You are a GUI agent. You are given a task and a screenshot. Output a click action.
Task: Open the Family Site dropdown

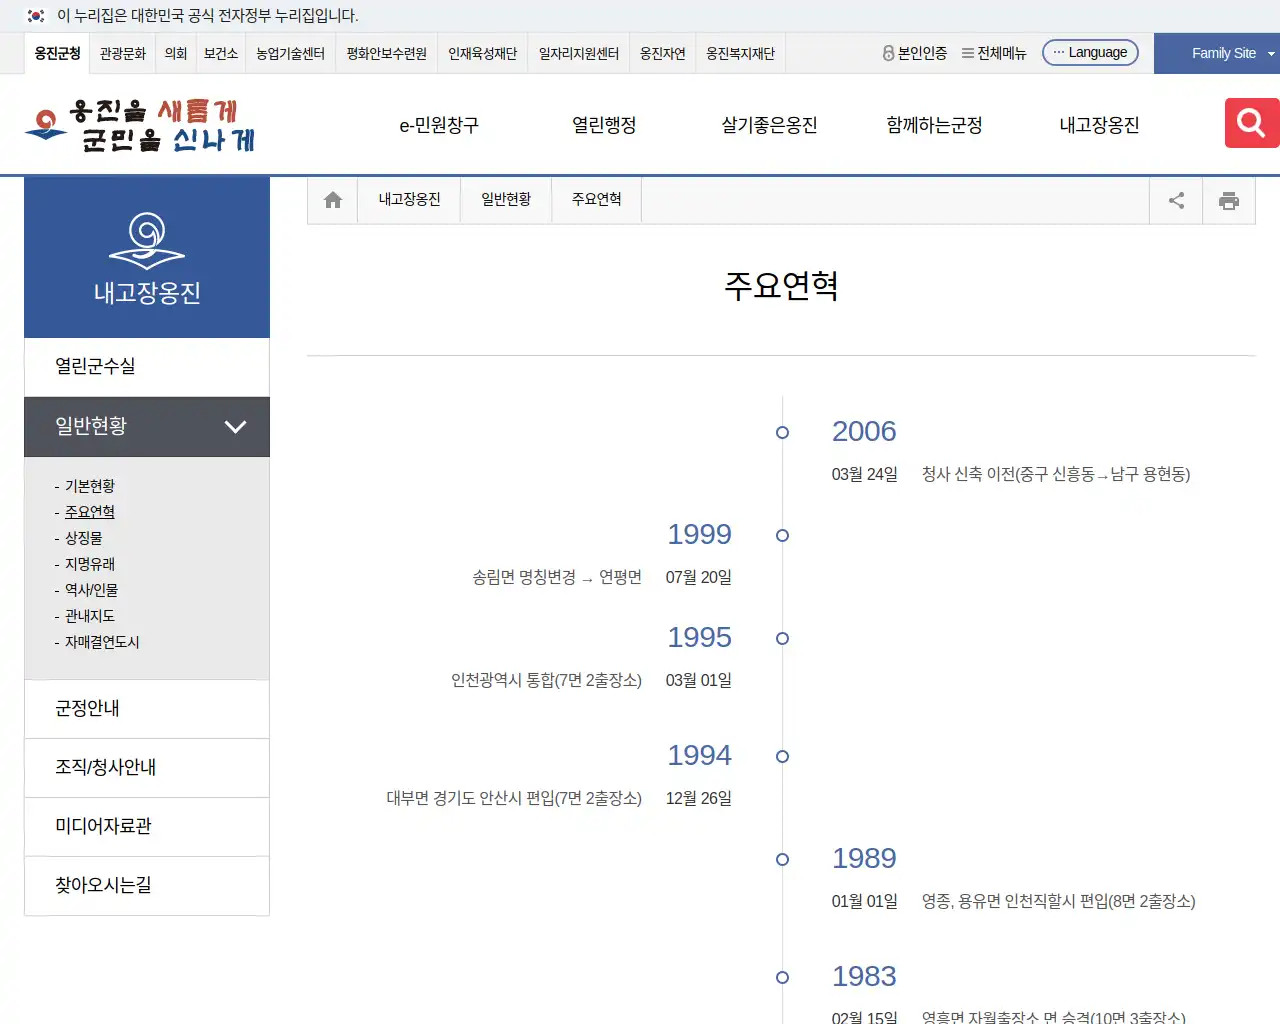1222,53
